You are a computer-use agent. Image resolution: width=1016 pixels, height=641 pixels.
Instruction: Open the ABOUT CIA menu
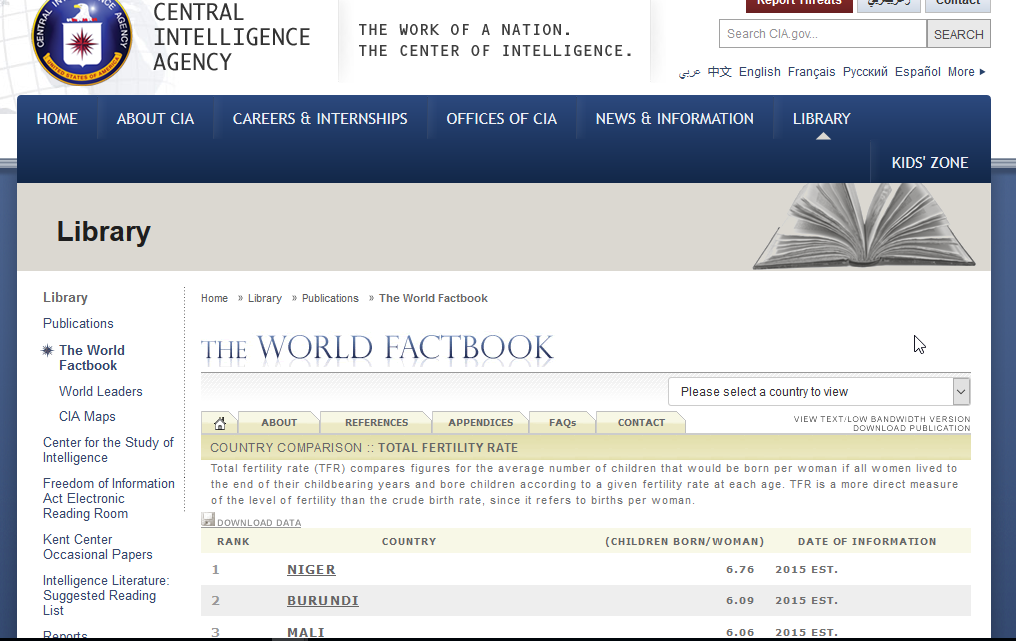[156, 119]
